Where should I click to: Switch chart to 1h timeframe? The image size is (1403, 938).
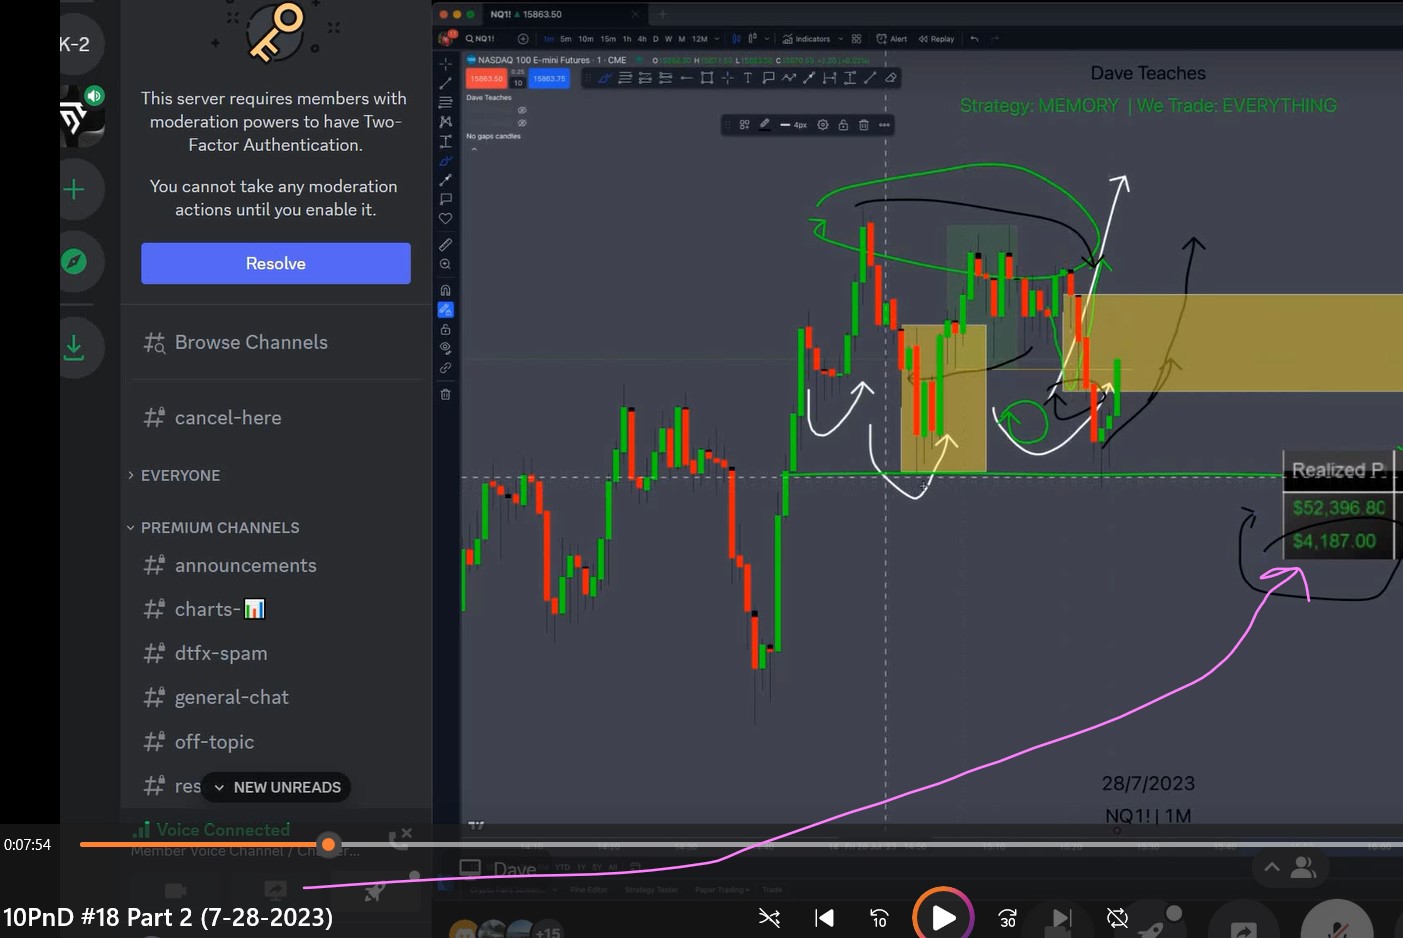click(x=627, y=39)
